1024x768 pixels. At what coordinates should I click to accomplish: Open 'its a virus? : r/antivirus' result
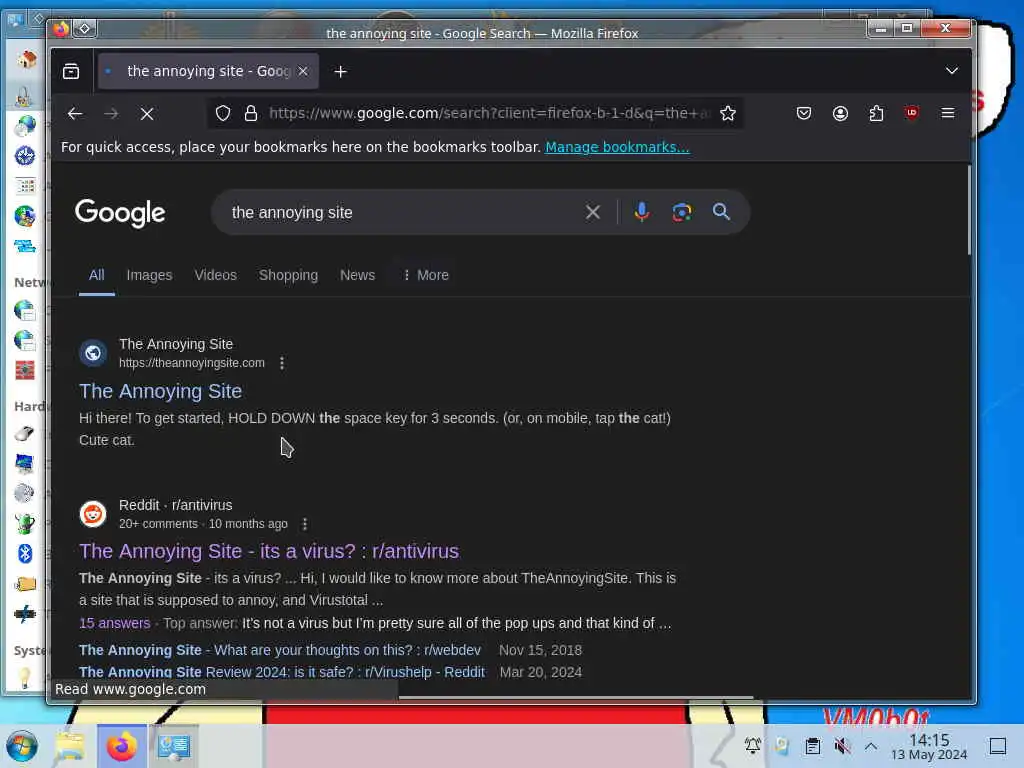click(269, 551)
